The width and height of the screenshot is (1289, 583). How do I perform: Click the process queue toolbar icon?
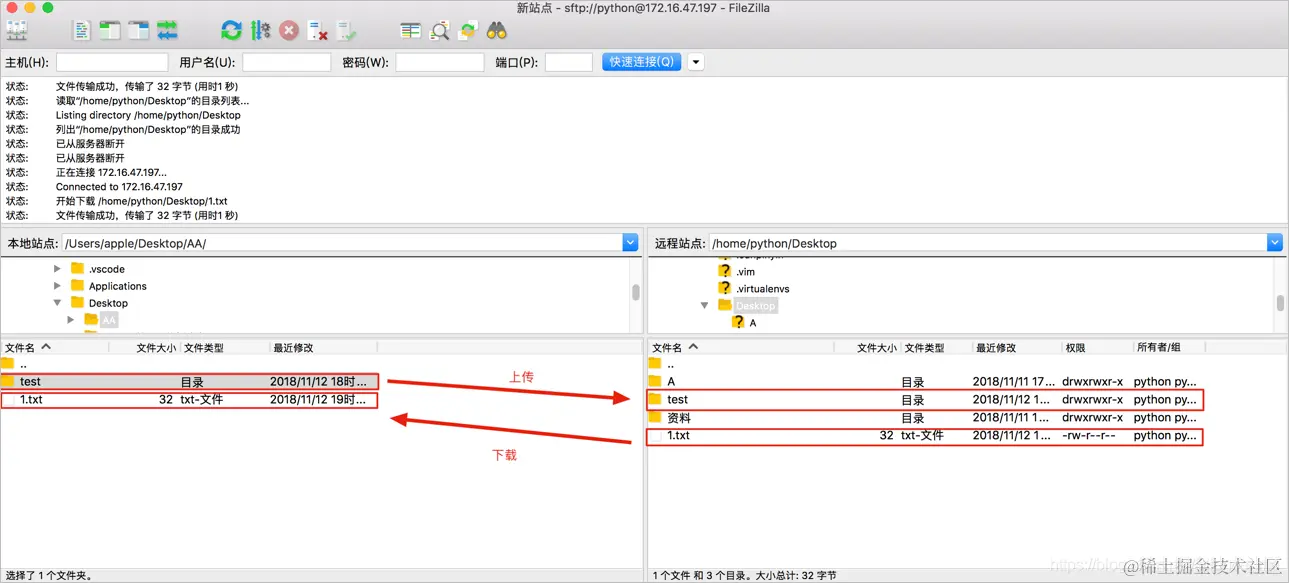(x=260, y=31)
